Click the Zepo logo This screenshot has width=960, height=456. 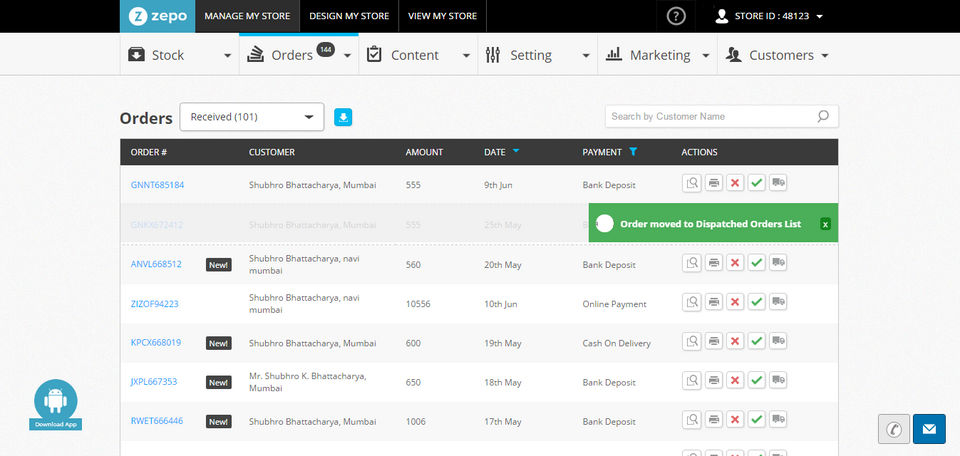click(x=157, y=17)
